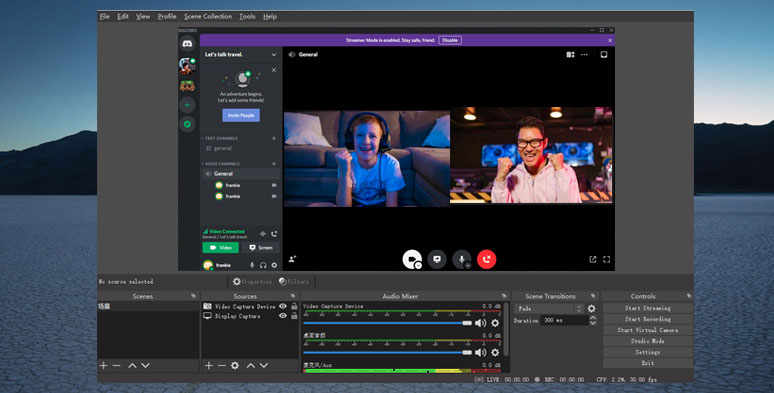This screenshot has width=774, height=393.
Task: Open the Fade transition dropdown
Action: (549, 309)
